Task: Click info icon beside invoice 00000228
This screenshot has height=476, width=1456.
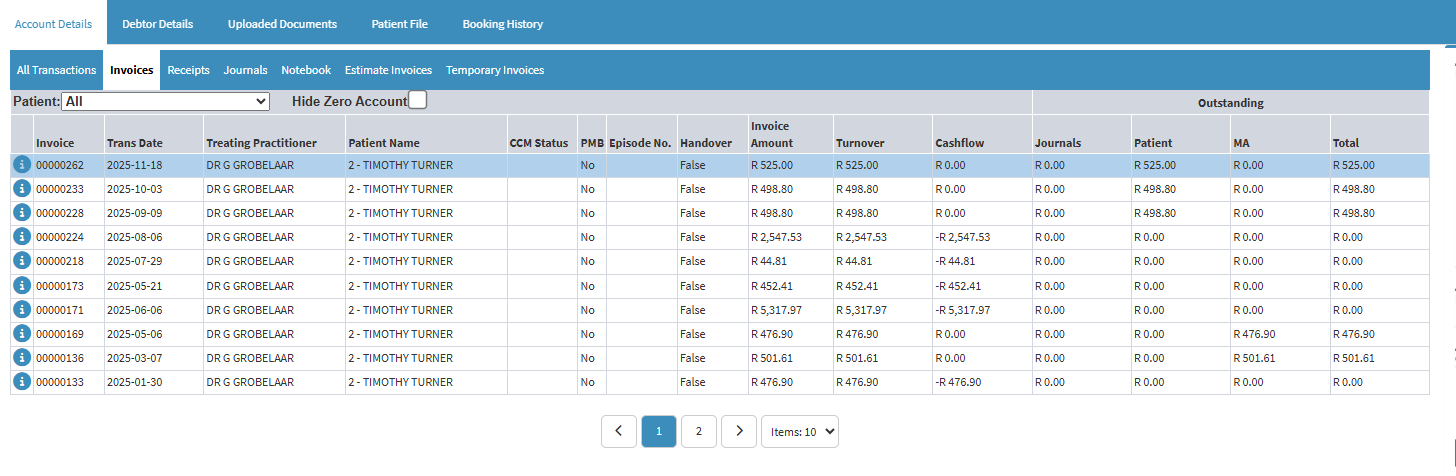Action: point(22,213)
